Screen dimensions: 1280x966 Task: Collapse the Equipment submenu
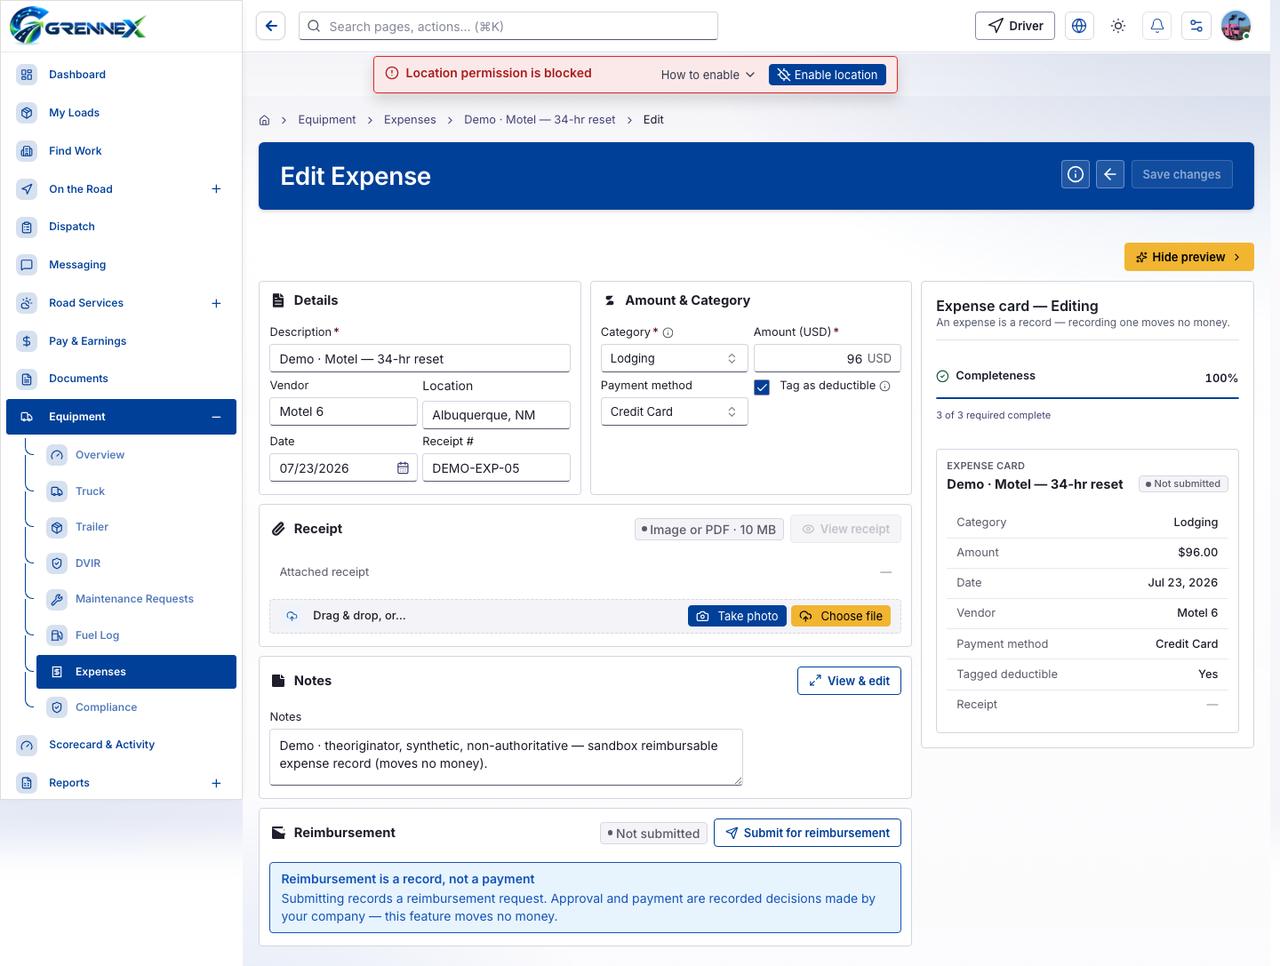tap(216, 417)
